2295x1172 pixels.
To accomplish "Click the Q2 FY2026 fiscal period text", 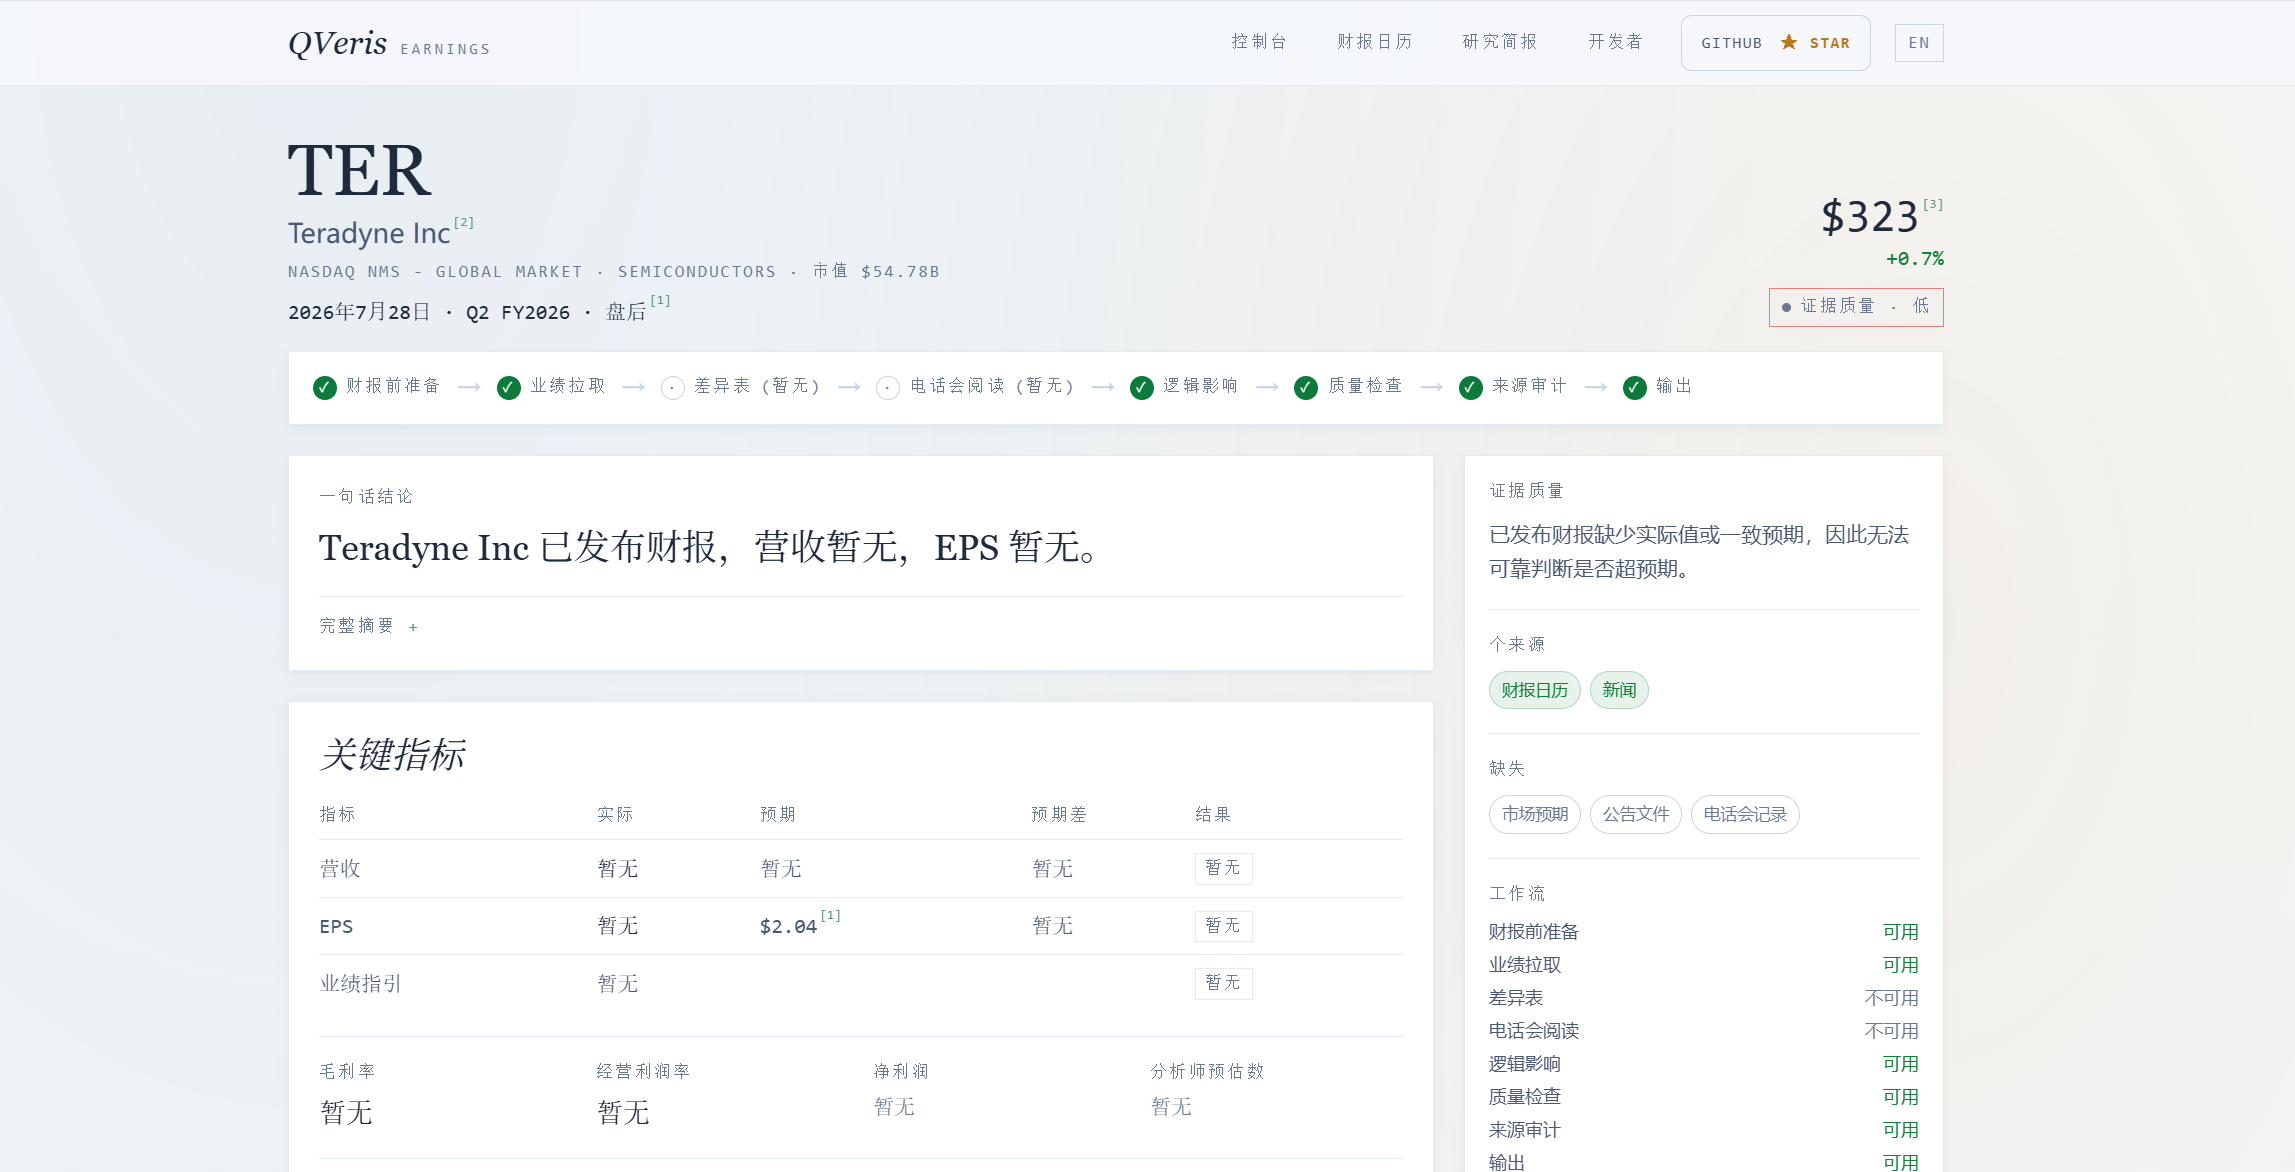I will [x=518, y=313].
